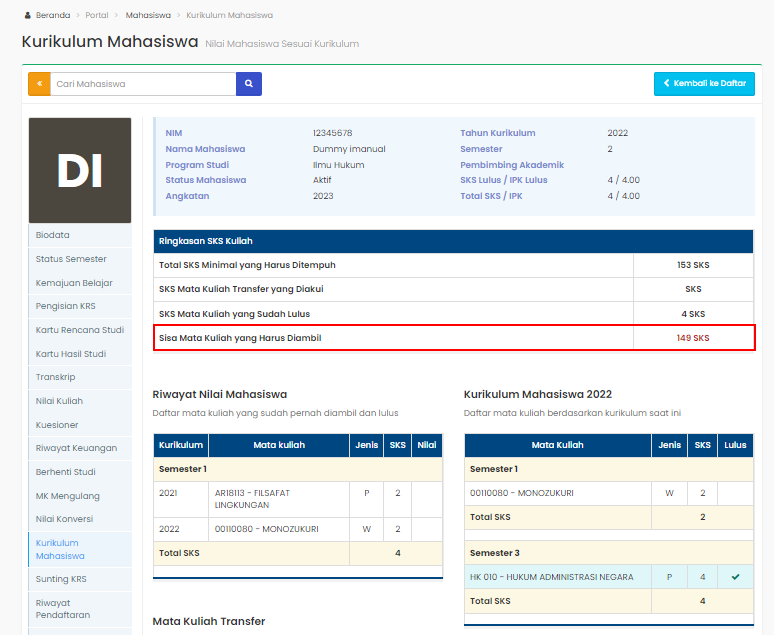The height and width of the screenshot is (635, 774).
Task: Open Nilai Kuliah in sidebar
Action: (80, 401)
